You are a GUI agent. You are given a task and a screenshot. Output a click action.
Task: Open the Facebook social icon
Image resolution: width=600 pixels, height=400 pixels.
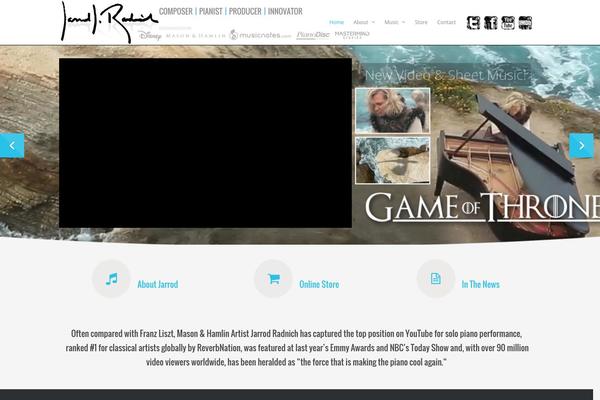coord(491,23)
